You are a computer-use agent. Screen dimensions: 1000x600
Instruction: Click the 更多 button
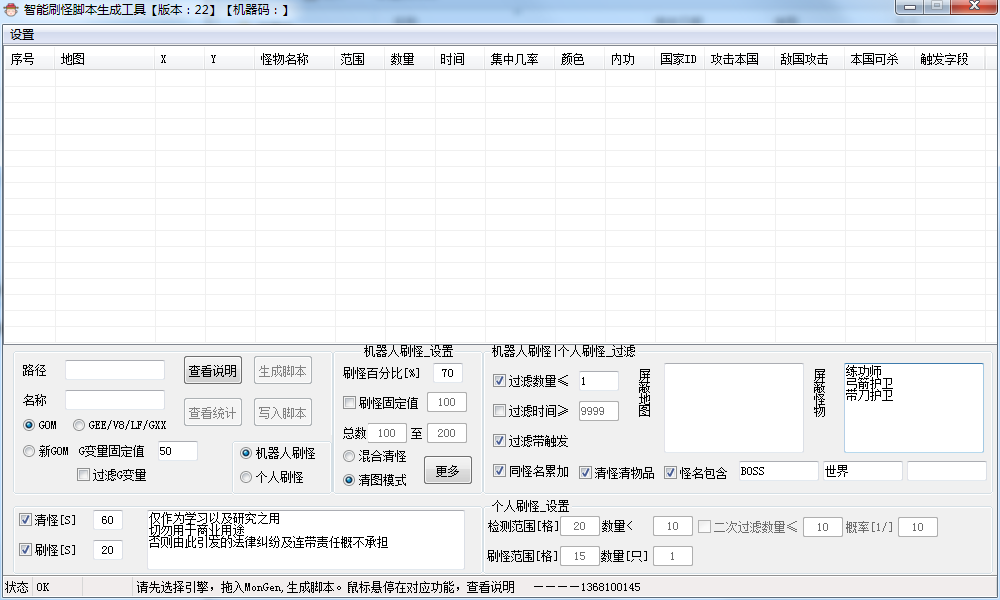(448, 471)
